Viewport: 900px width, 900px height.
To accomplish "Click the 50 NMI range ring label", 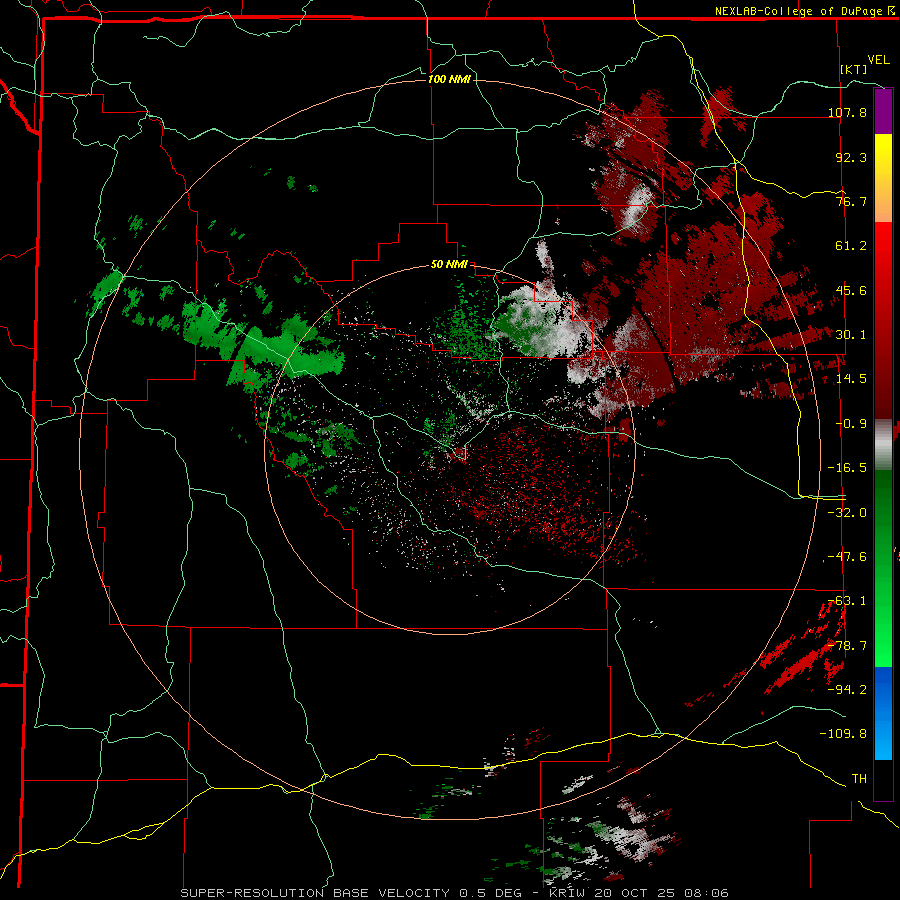I will (449, 264).
